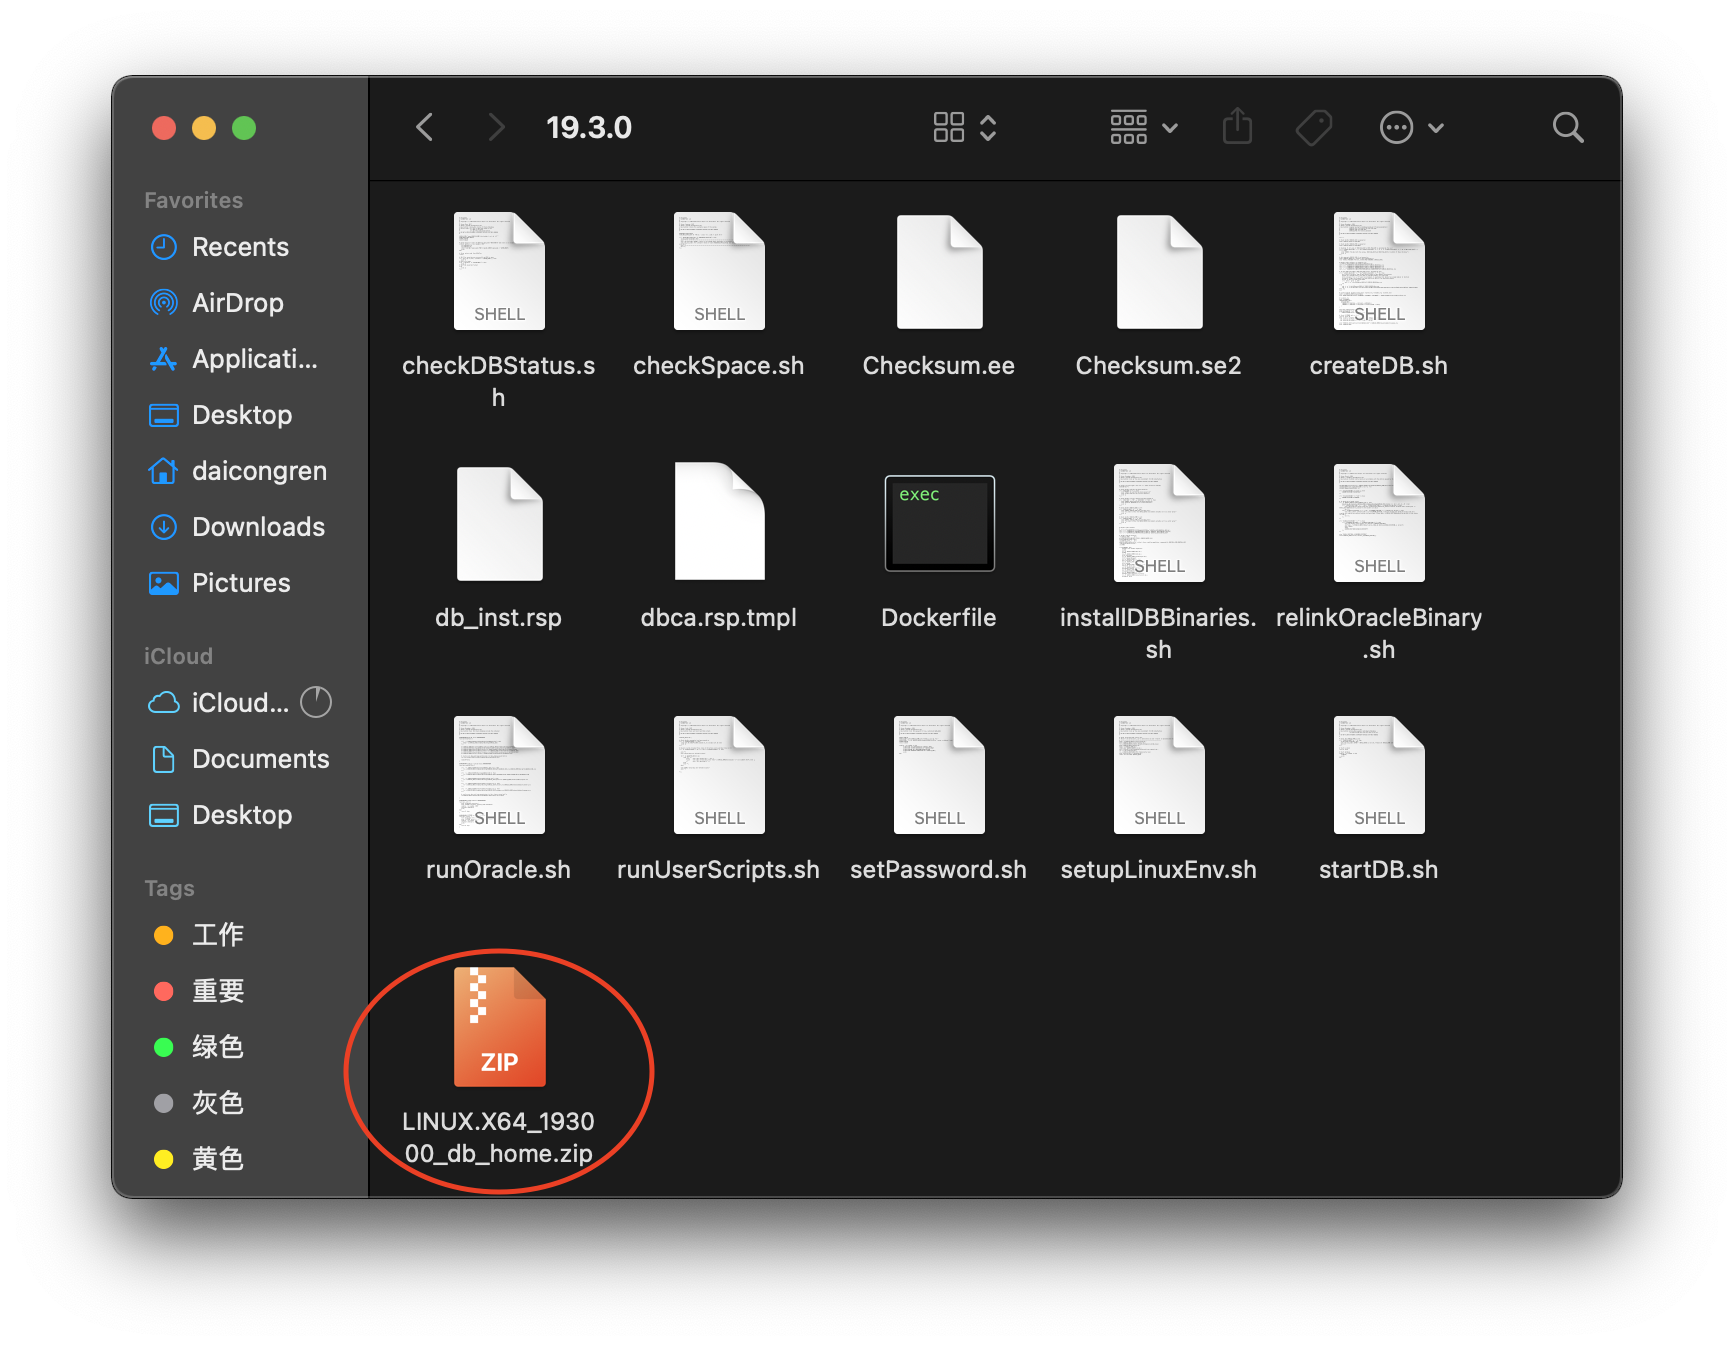Image resolution: width=1734 pixels, height=1346 pixels.
Task: Select the 黄色 yellow tag
Action: coord(217,1159)
